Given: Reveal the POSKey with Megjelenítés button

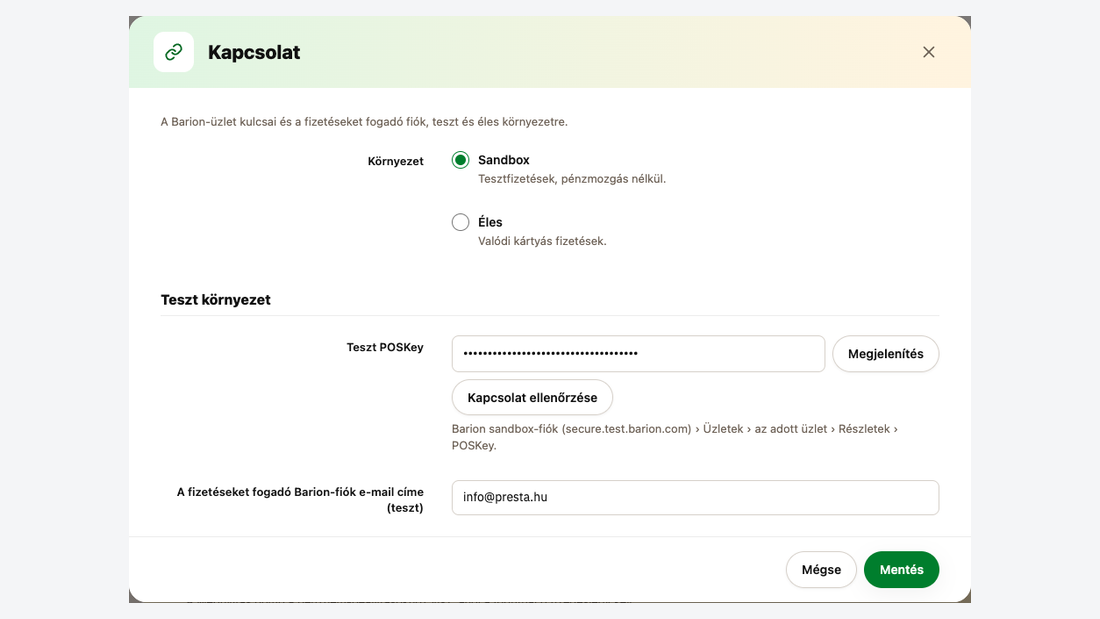Looking at the screenshot, I should [885, 354].
